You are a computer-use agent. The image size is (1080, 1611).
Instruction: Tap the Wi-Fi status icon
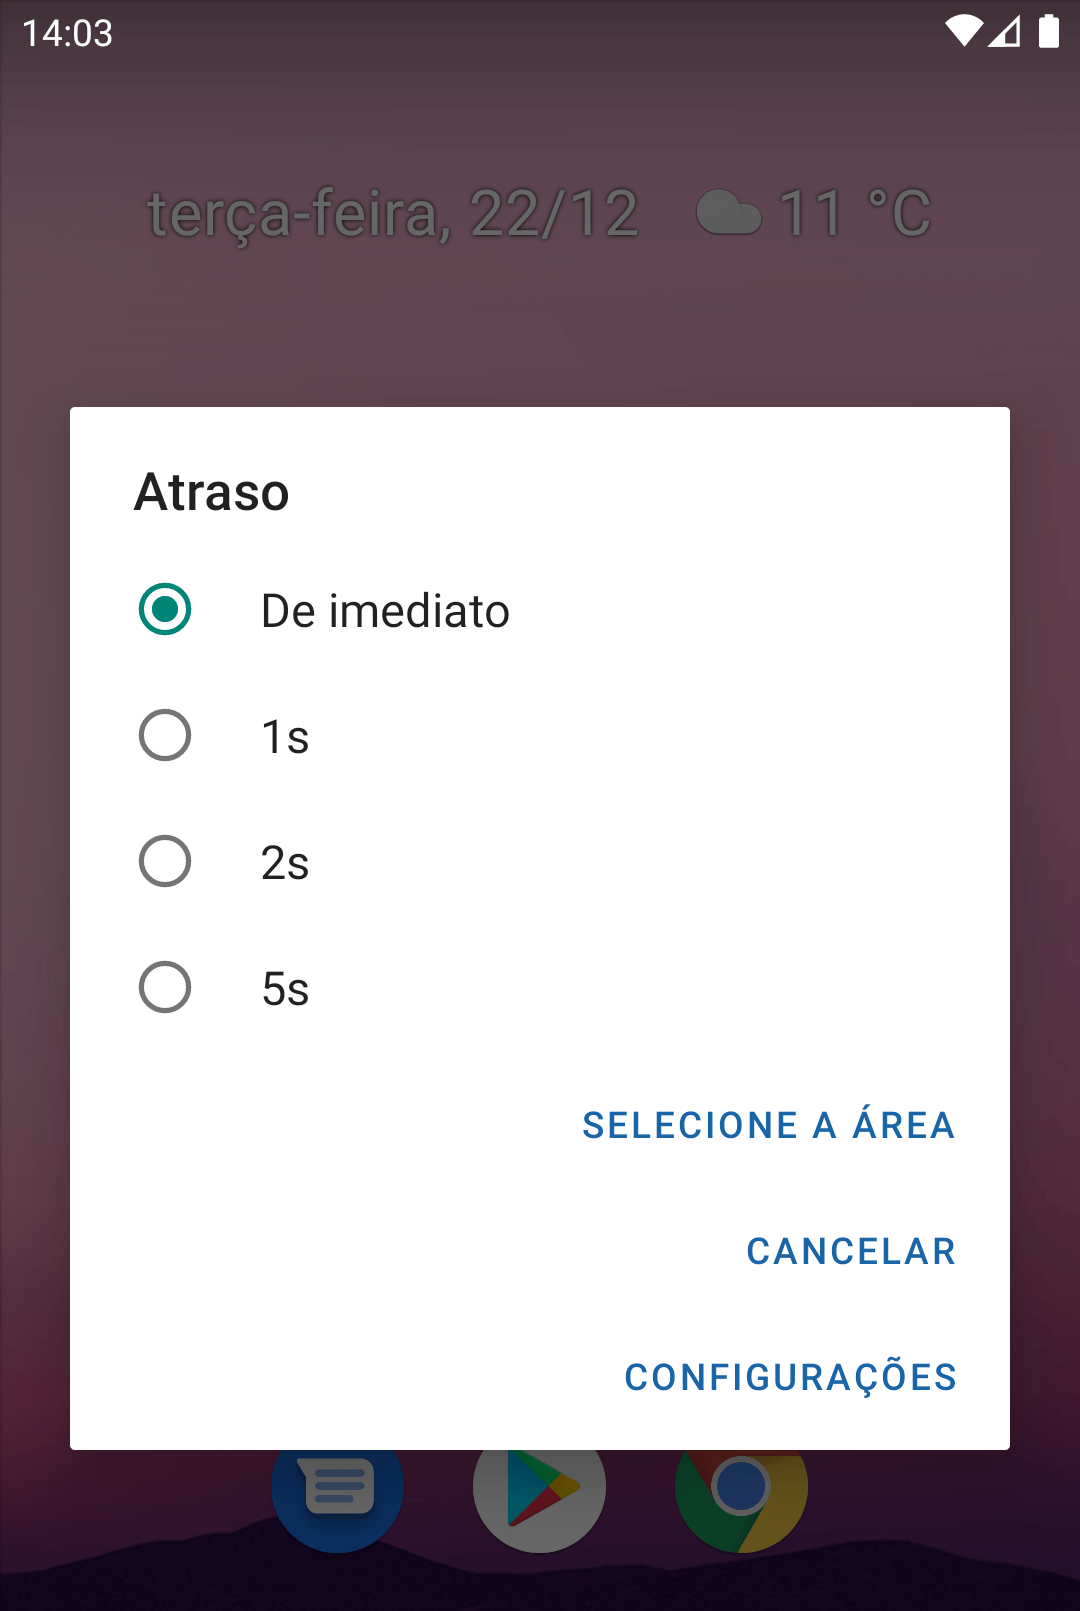point(963,32)
